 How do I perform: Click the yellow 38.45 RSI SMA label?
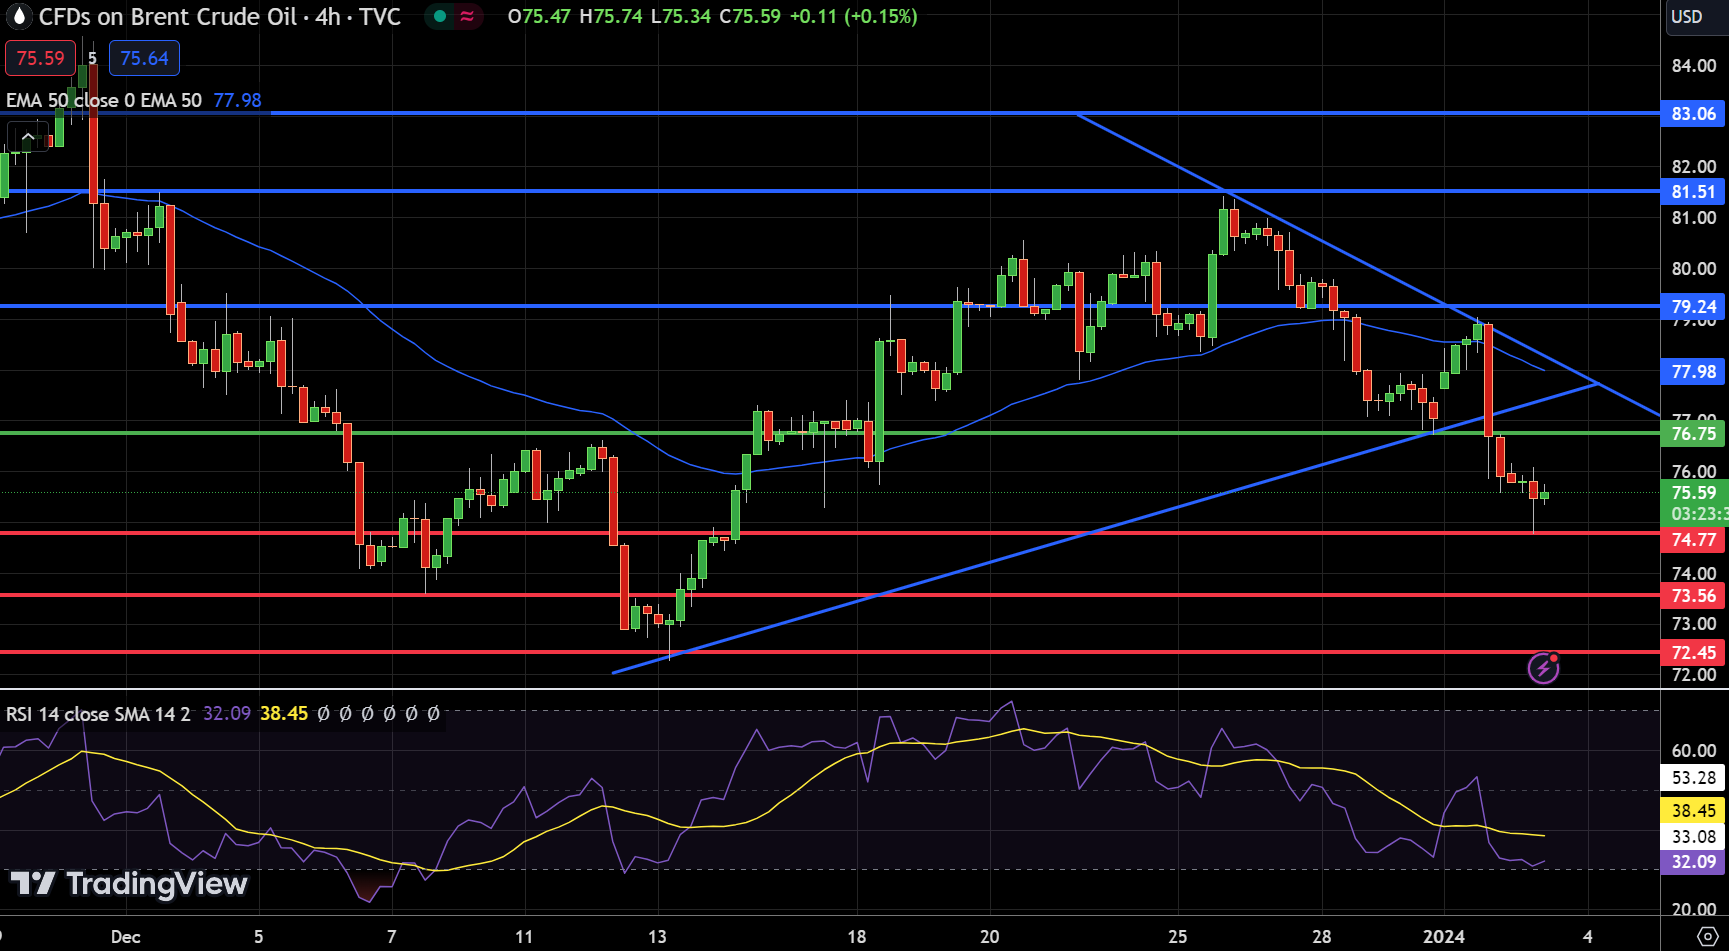pyautogui.click(x=1693, y=811)
